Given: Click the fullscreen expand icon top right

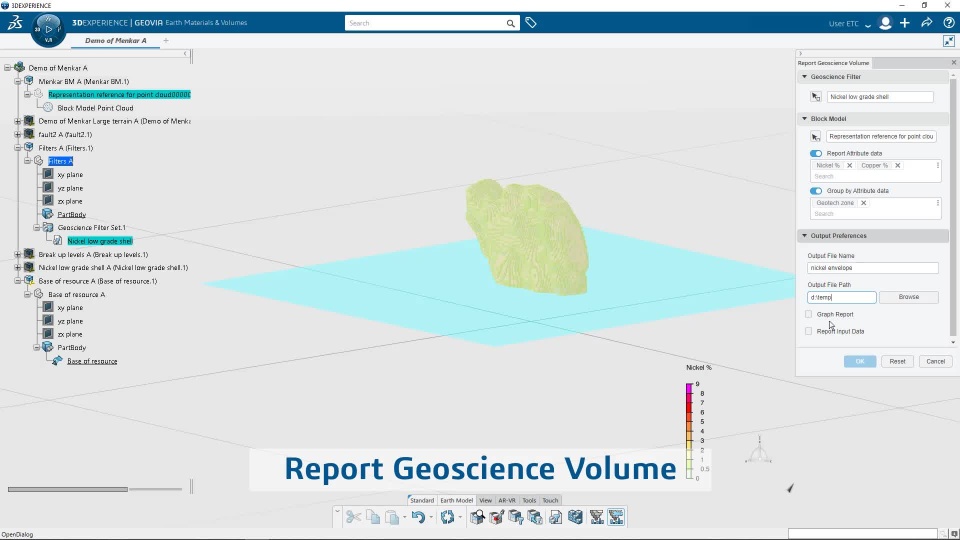Looking at the screenshot, I should point(949,41).
